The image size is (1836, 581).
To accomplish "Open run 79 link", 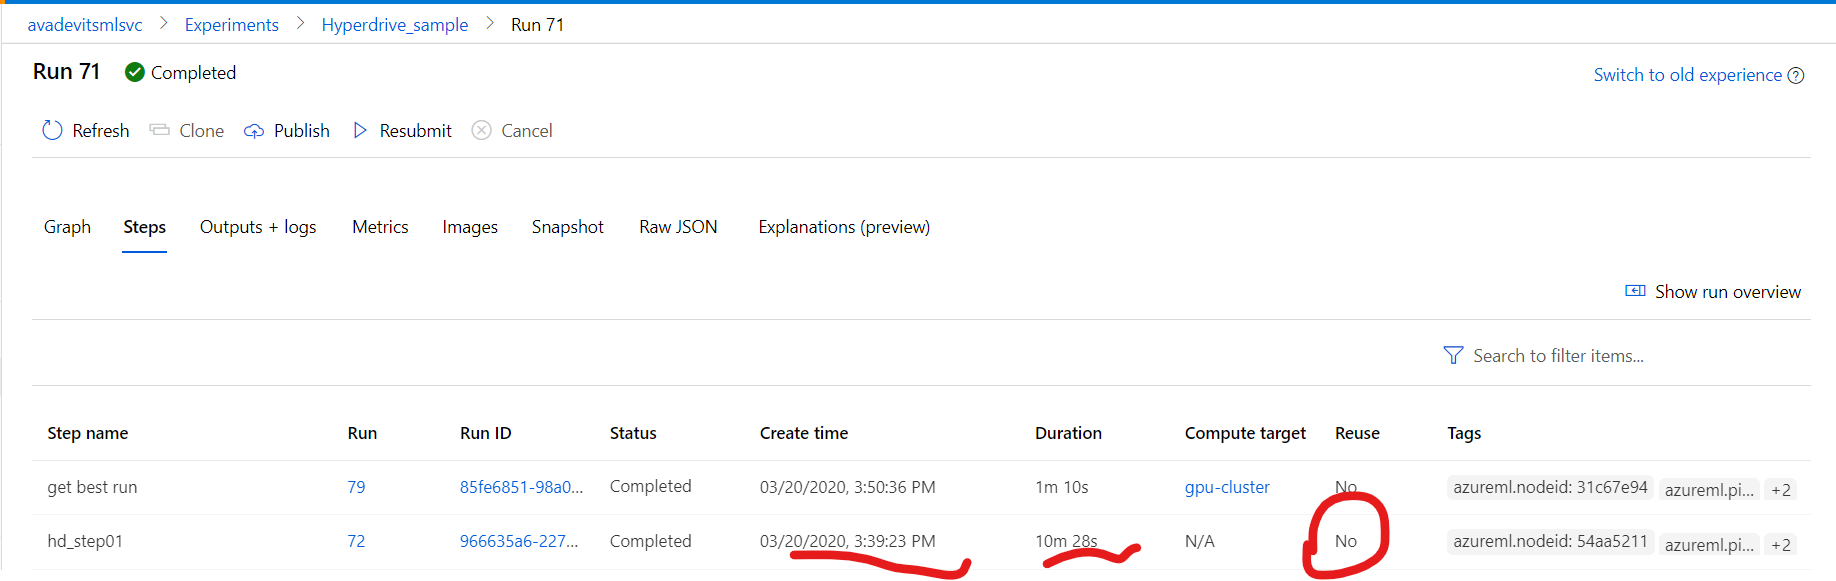I will tap(356, 487).
